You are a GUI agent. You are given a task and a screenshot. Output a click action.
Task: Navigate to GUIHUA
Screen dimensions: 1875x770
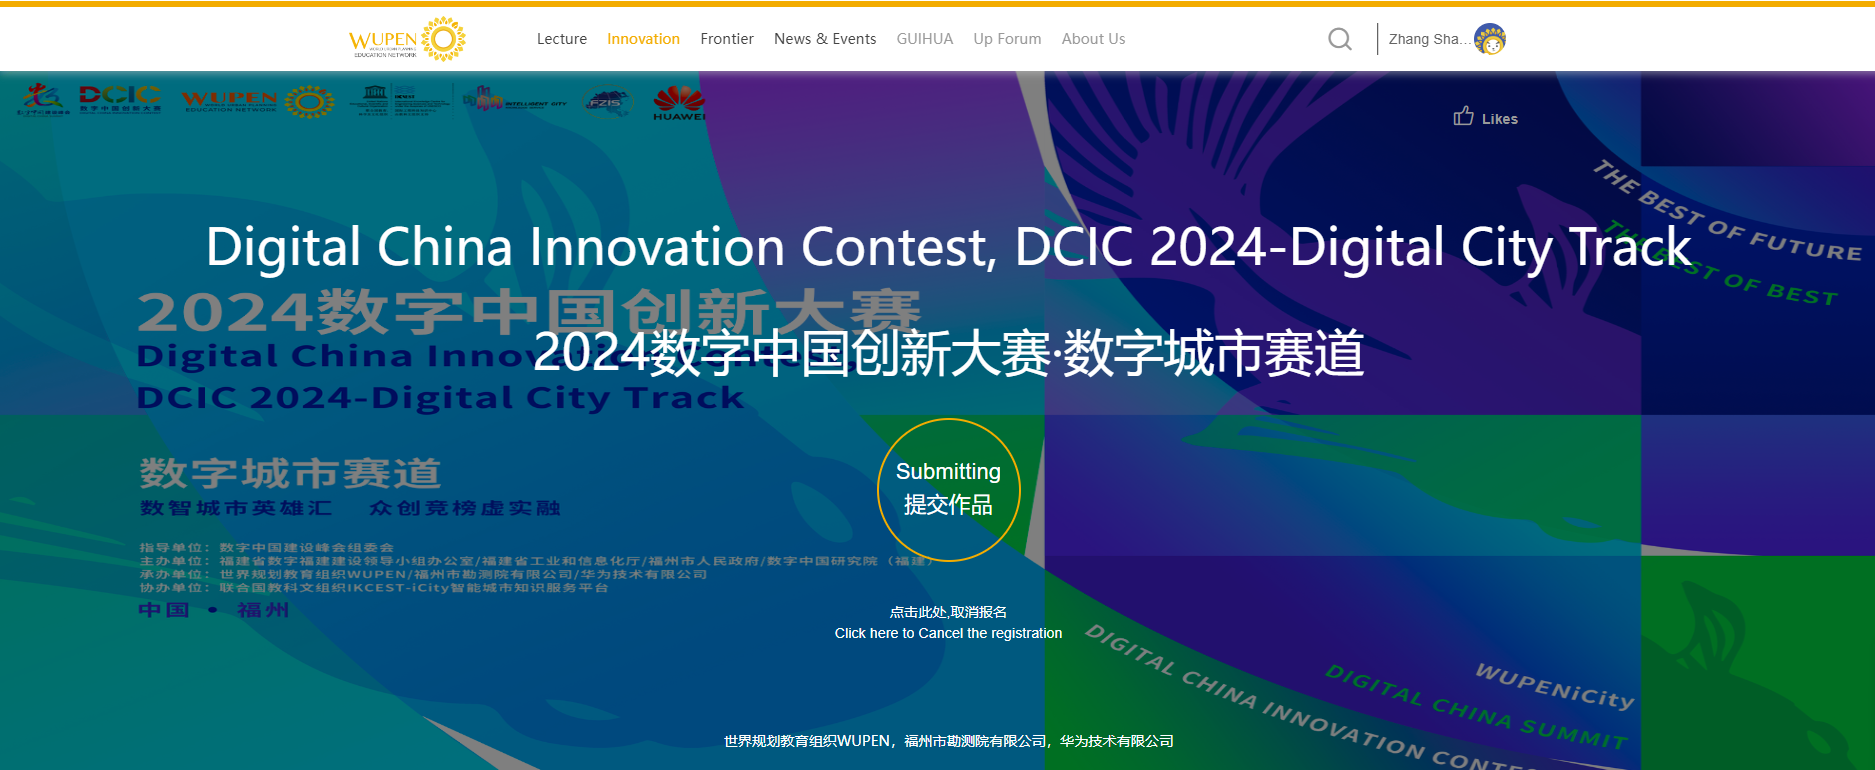point(924,39)
